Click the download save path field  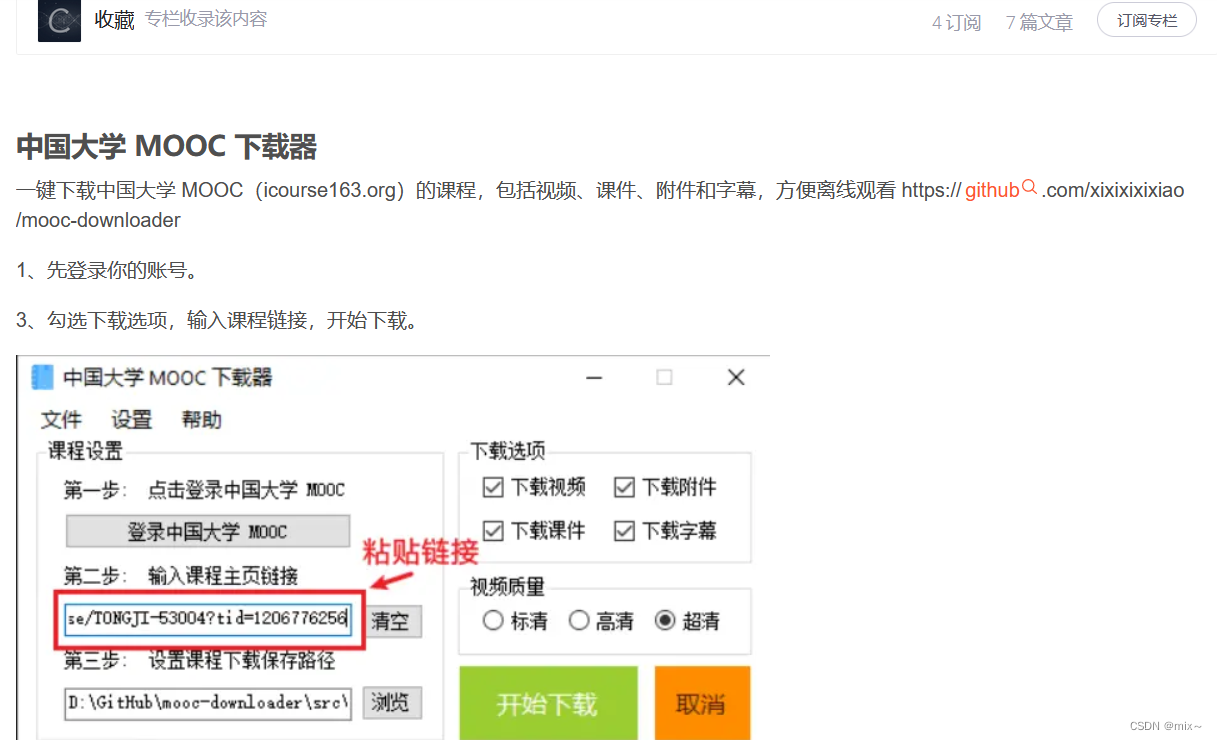pyautogui.click(x=208, y=702)
